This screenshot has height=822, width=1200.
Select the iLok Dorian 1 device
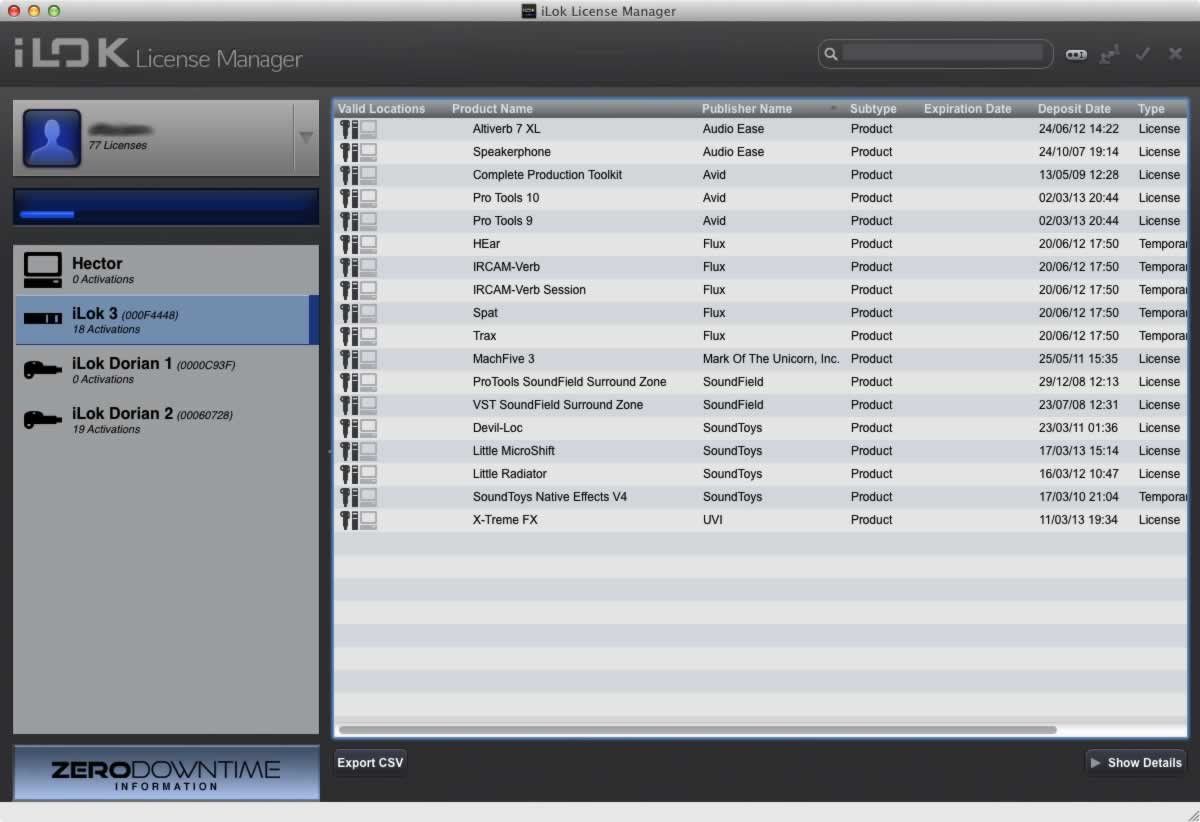(x=165, y=370)
